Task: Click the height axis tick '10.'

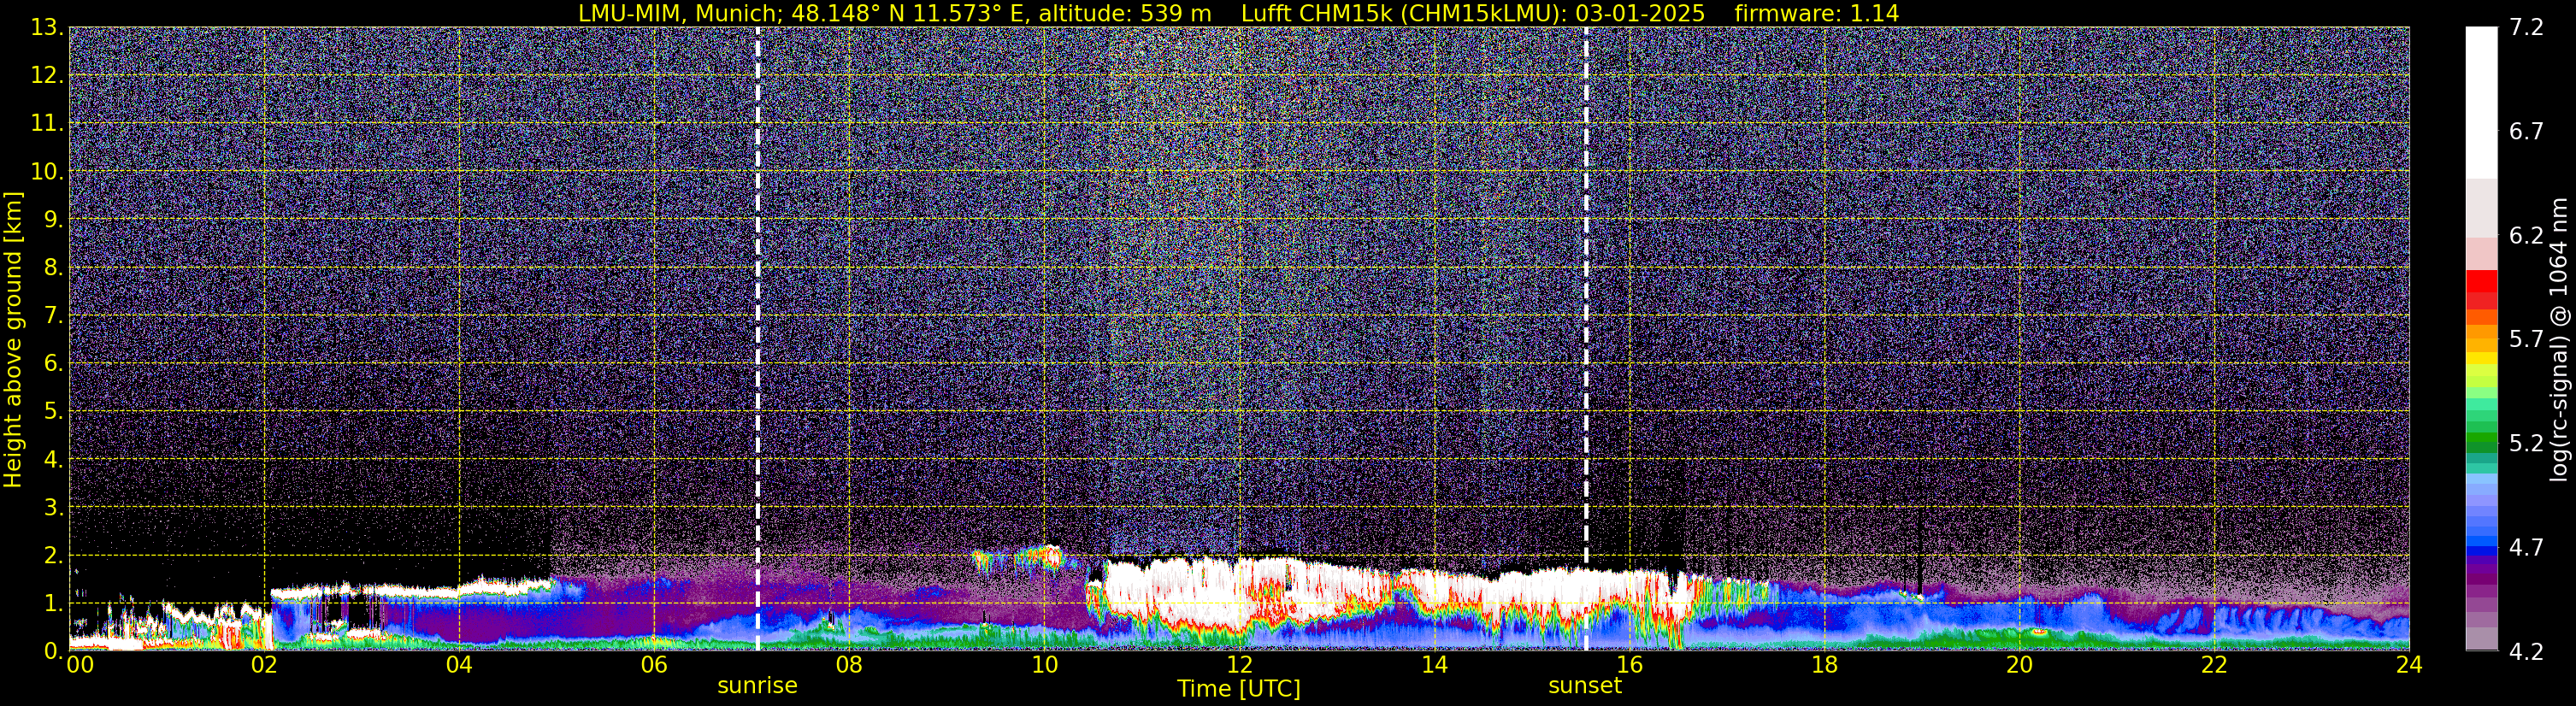Action: (x=47, y=171)
